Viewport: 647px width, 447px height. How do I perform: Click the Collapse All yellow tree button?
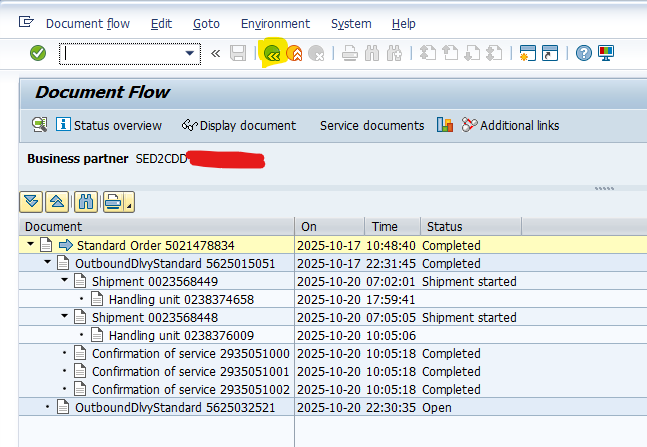click(x=57, y=202)
